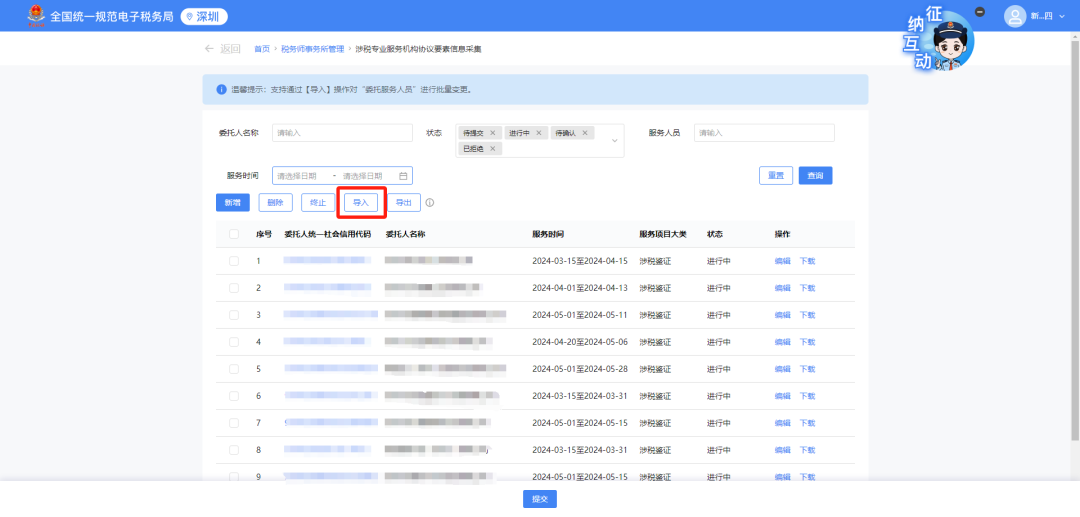Image resolution: width=1080 pixels, height=517 pixels.
Task: Click date 2024-03-15至2024-04-15 in row 1
Action: (x=580, y=261)
